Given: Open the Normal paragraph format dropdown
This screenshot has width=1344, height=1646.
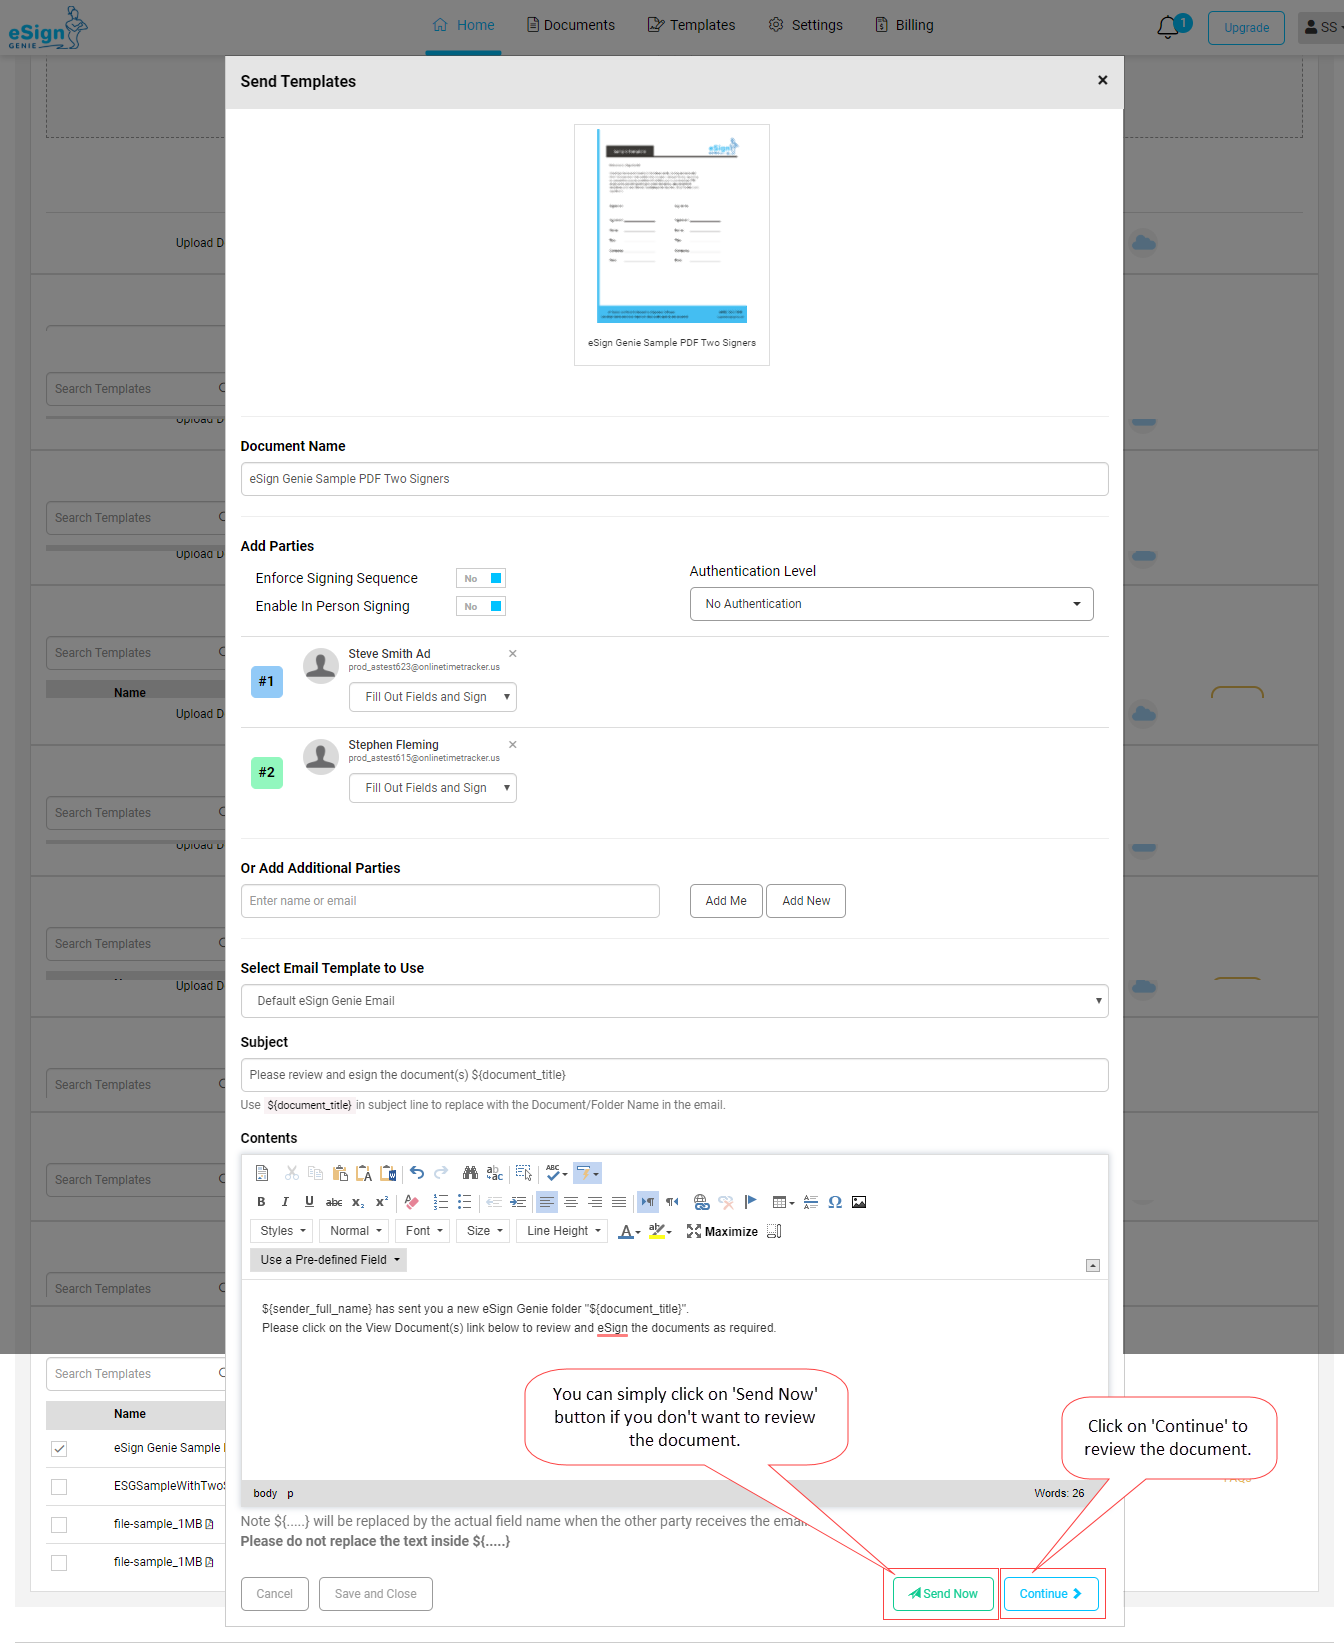Looking at the screenshot, I should pos(355,1231).
